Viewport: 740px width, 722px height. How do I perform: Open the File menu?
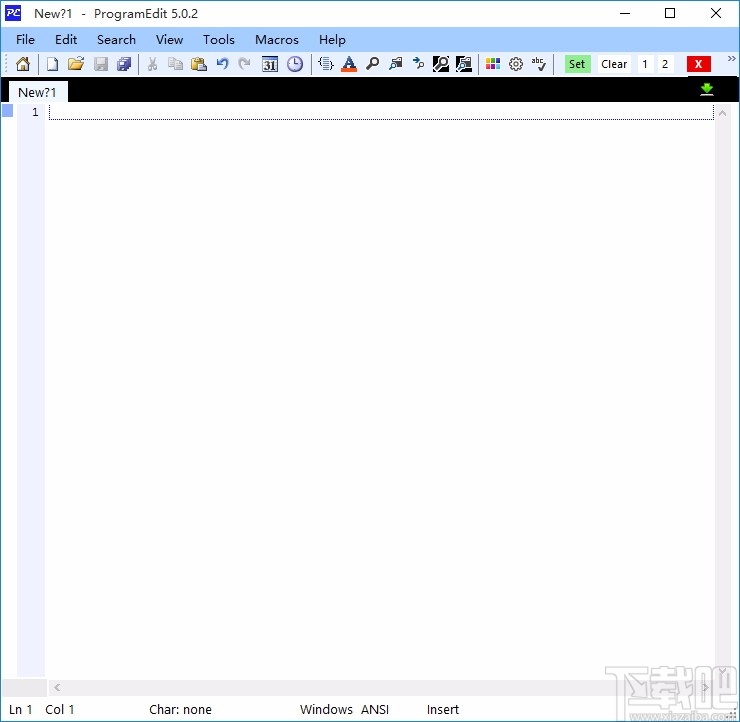coord(25,40)
